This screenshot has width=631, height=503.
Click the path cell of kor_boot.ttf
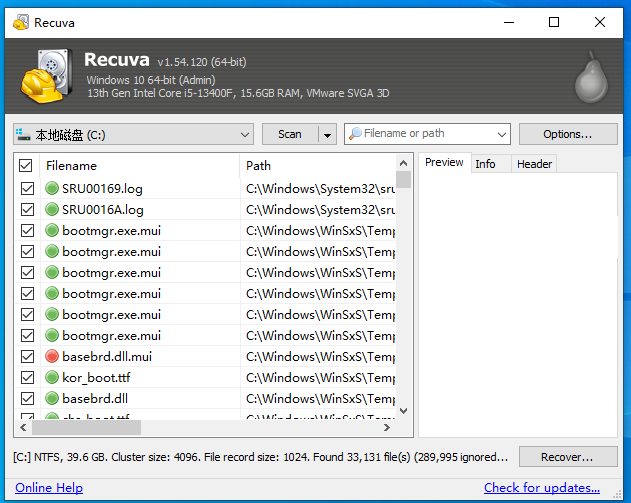click(x=320, y=377)
